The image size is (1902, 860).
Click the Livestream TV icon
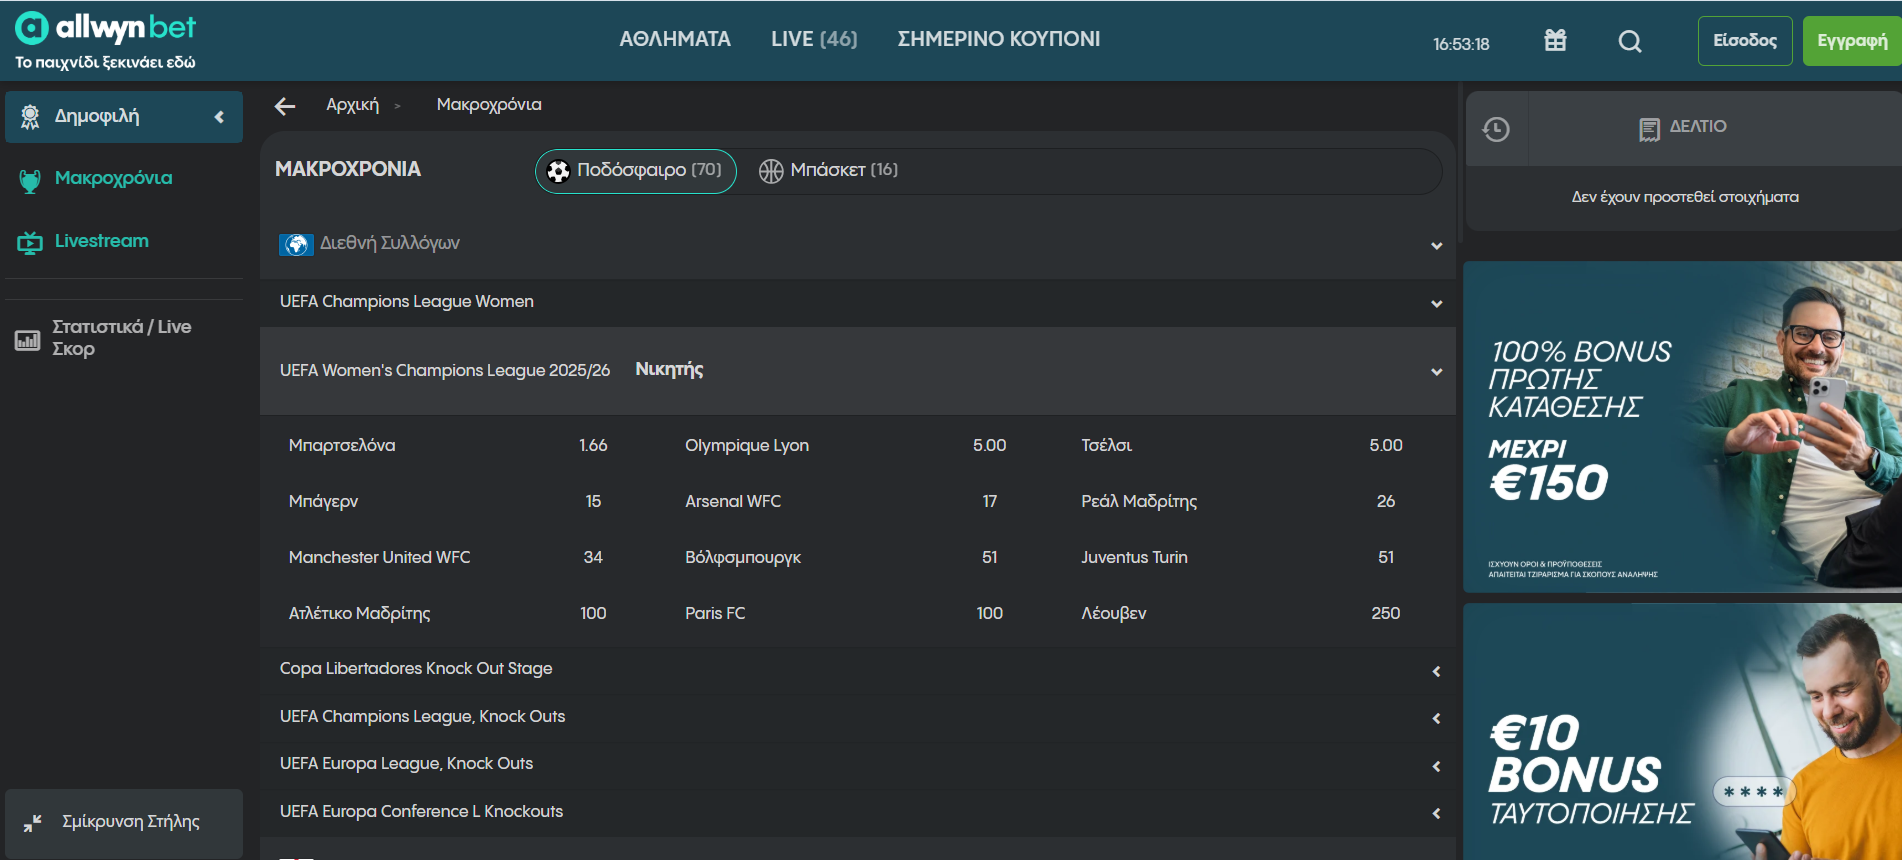tap(30, 242)
